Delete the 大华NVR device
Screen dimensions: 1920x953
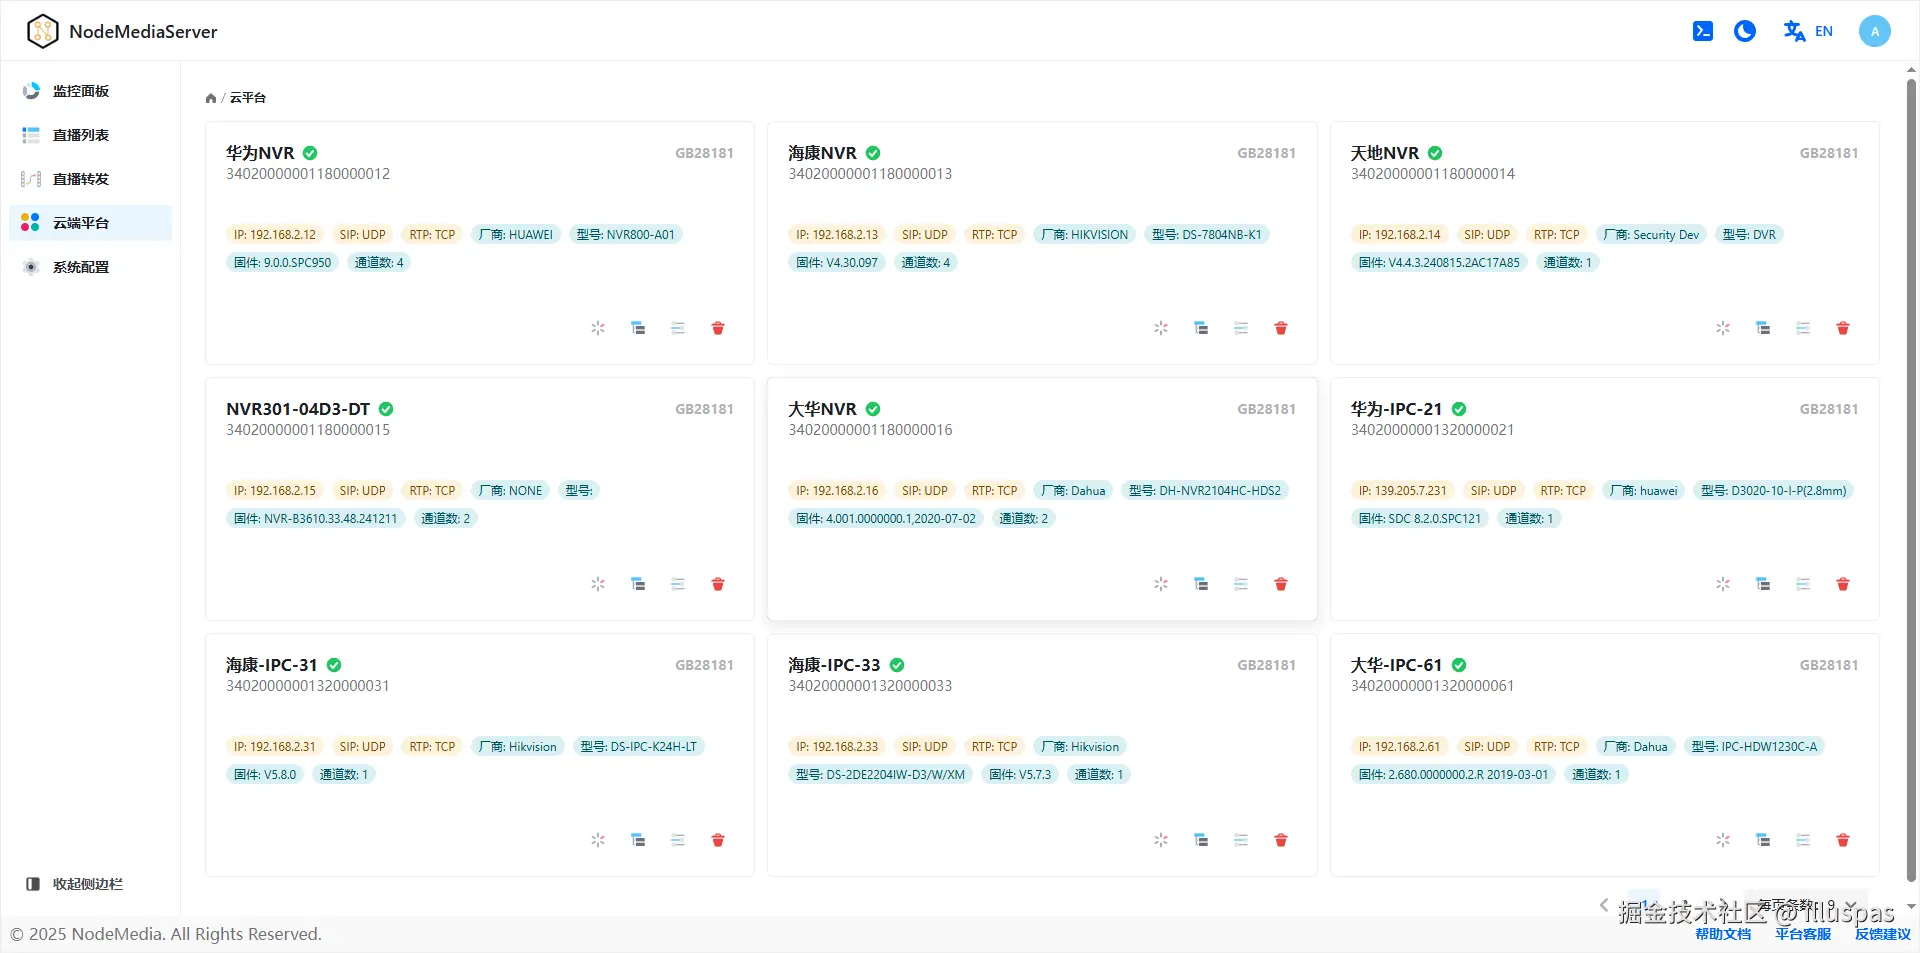[x=1281, y=584]
